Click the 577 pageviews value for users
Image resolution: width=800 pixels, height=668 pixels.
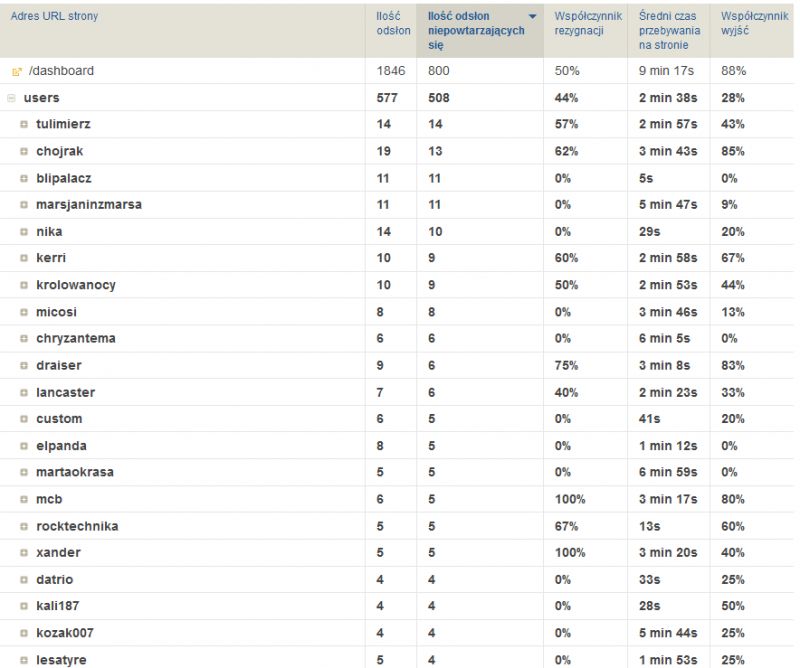[387, 98]
